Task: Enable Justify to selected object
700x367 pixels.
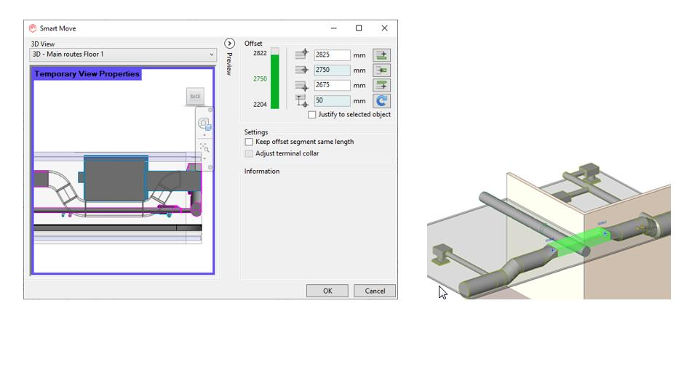Action: point(312,115)
